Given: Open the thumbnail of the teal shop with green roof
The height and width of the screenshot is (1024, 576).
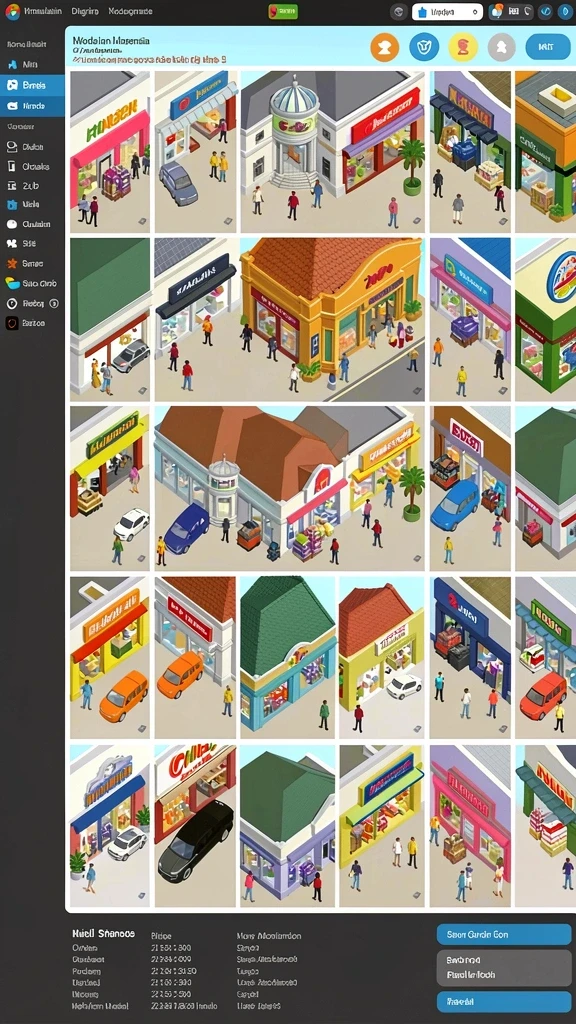Looking at the screenshot, I should pyautogui.click(x=287, y=658).
